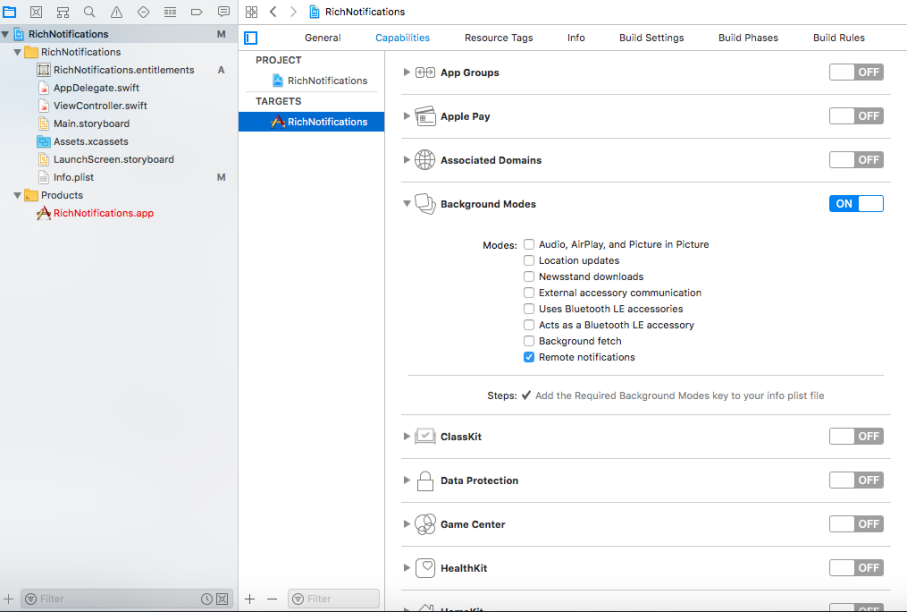Screen dimensions: 920x613
Task: Open the Issue navigator warning icon
Action: (x=117, y=12)
